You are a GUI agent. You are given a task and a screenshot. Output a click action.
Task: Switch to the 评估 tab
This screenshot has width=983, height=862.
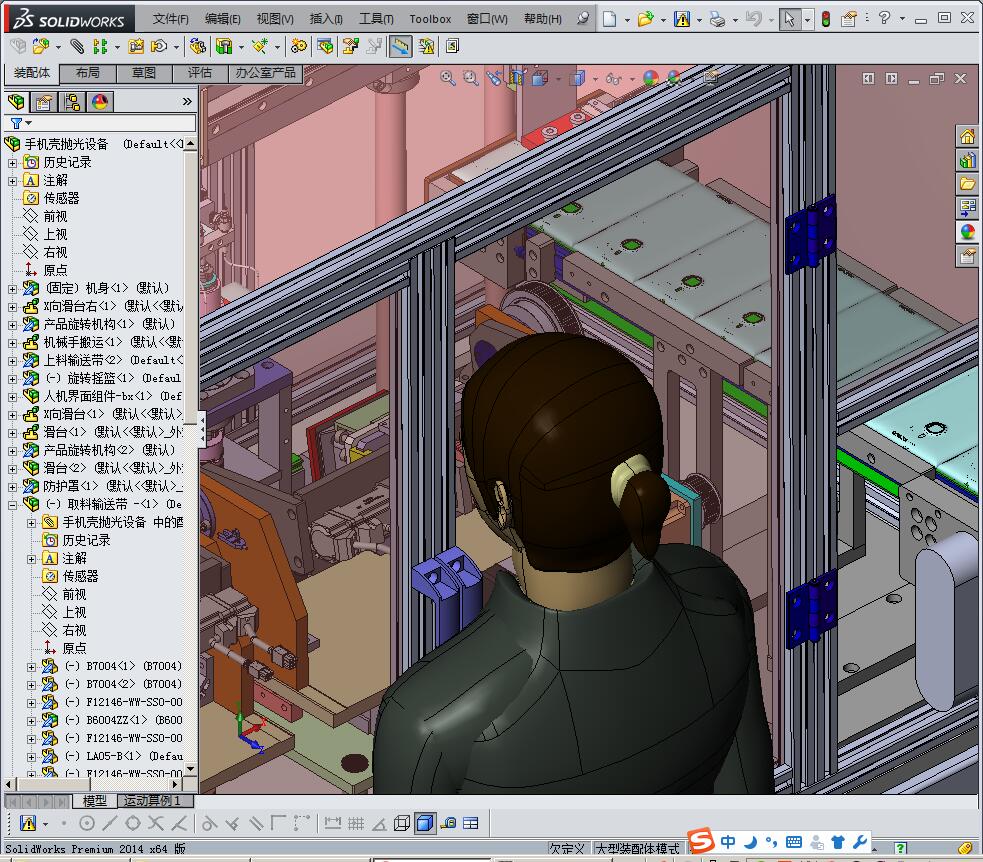pos(200,73)
